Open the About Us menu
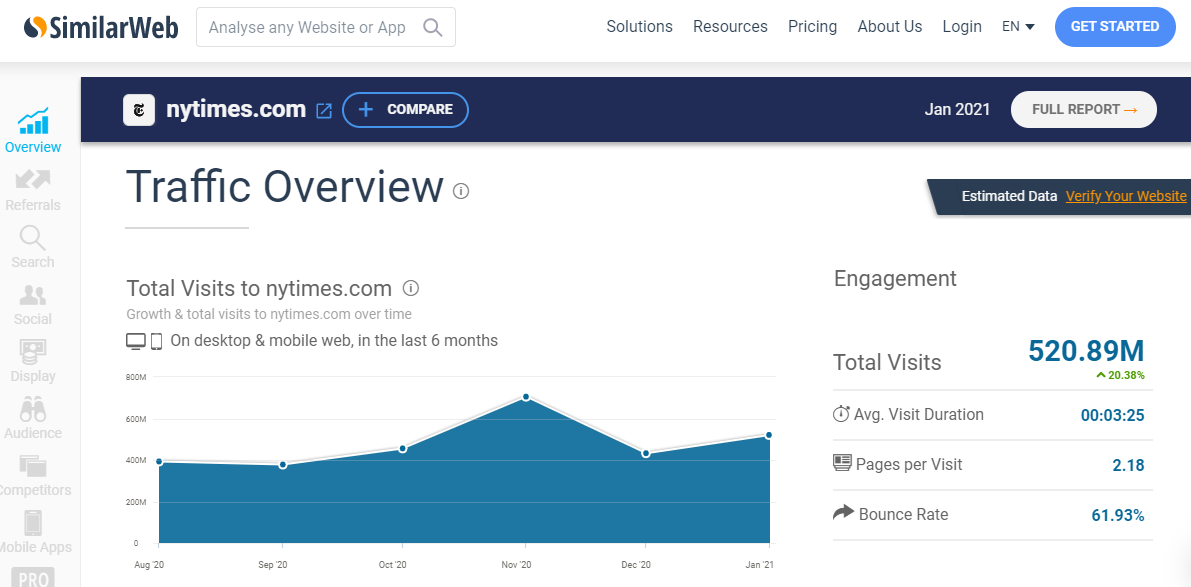The image size is (1191, 587). [890, 27]
